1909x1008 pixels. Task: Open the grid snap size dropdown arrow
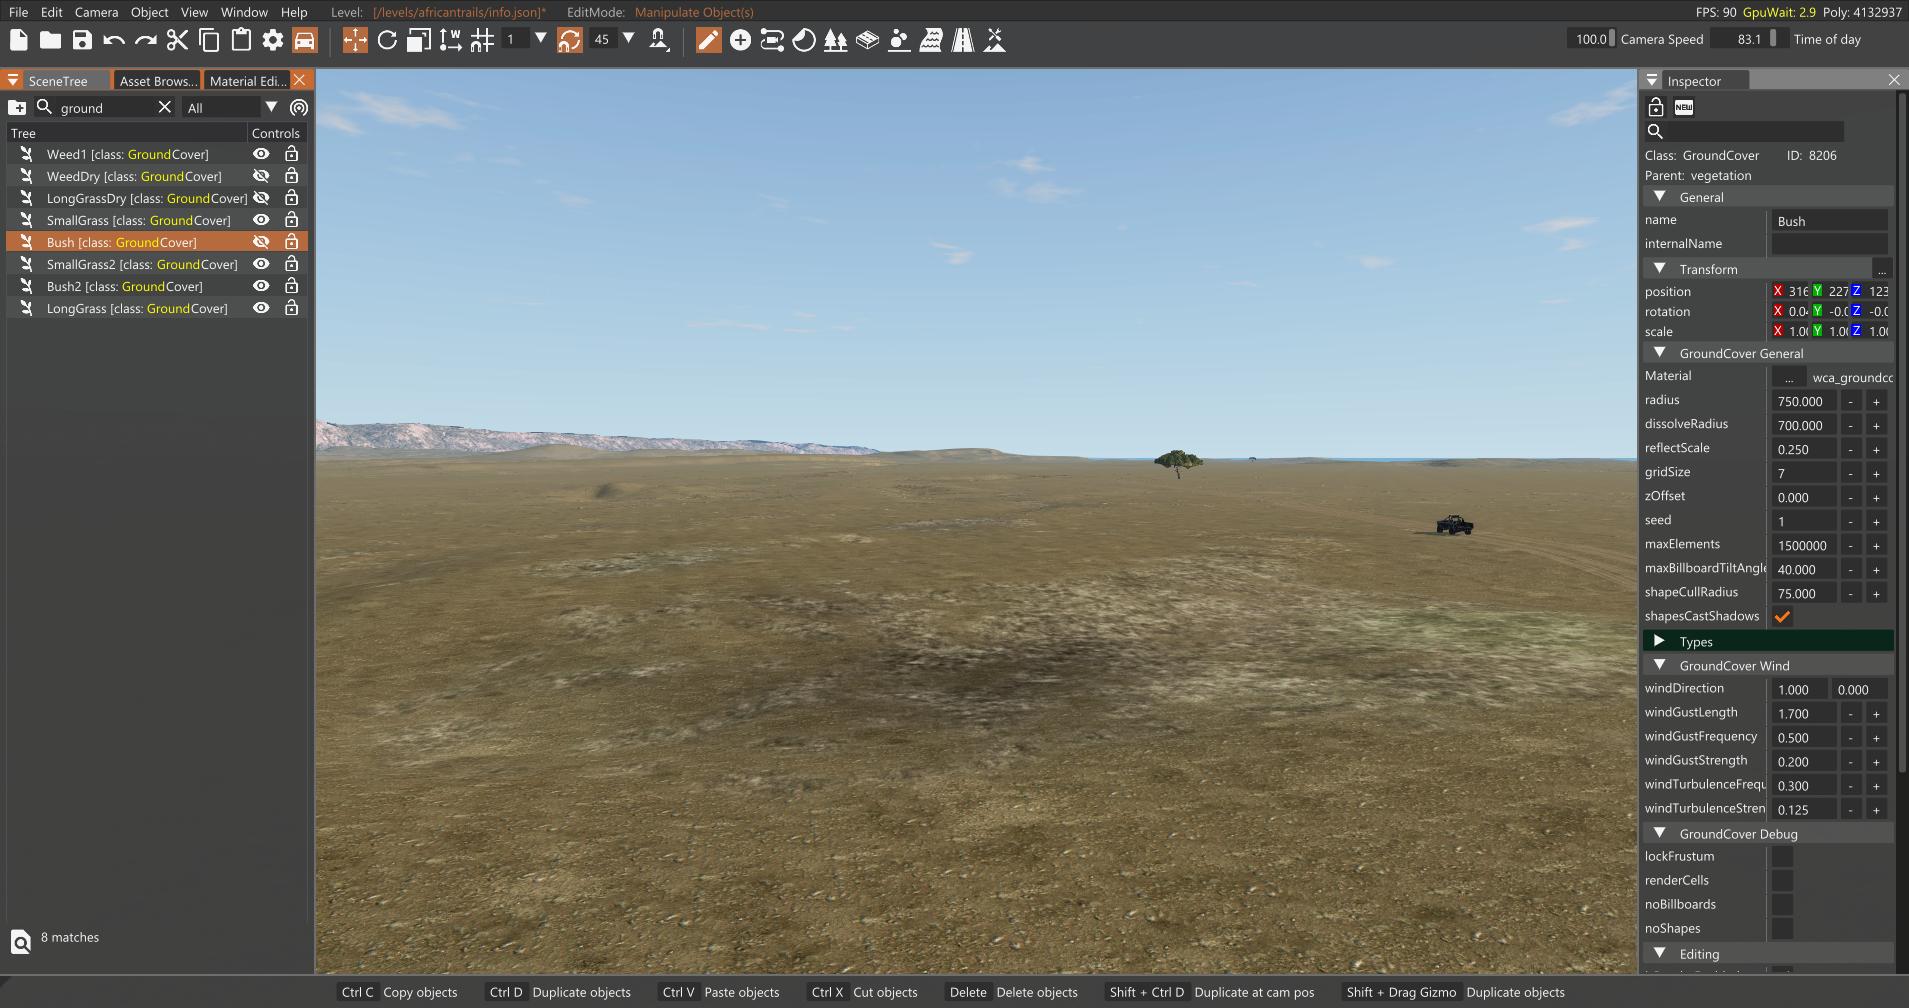[541, 39]
